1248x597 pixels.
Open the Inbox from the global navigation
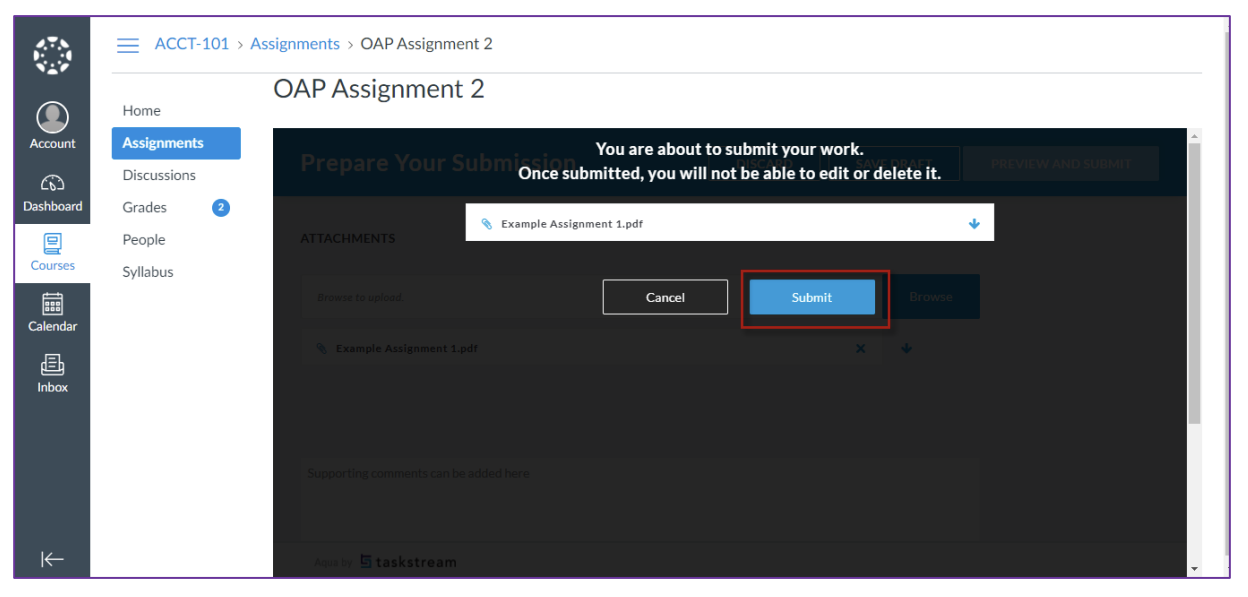tap(53, 373)
